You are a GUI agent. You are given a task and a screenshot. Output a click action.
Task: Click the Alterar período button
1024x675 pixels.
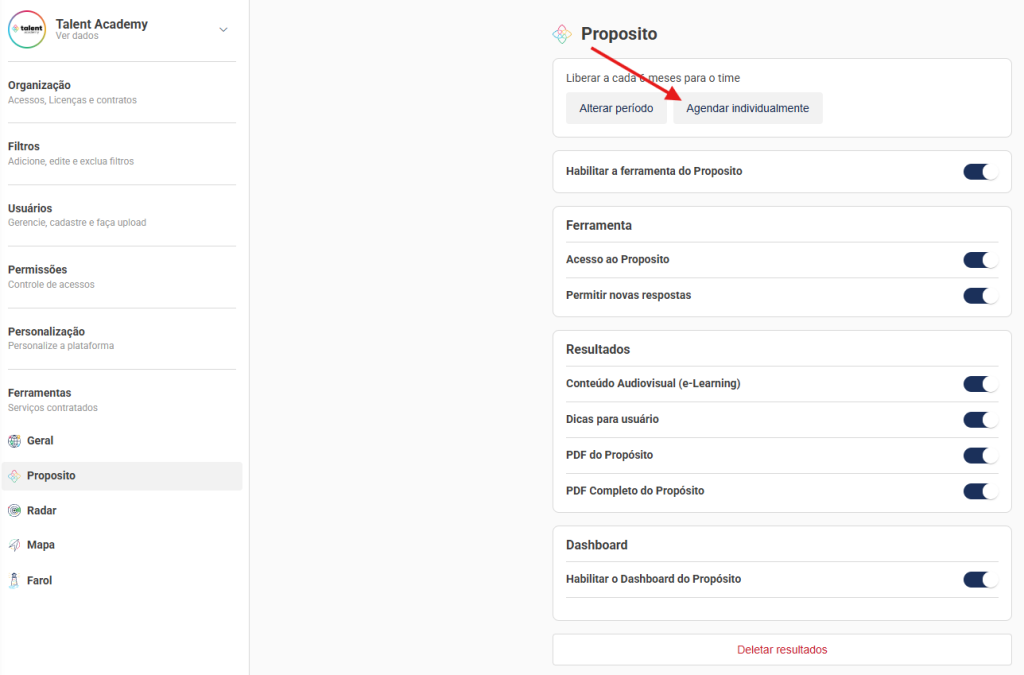coord(616,108)
